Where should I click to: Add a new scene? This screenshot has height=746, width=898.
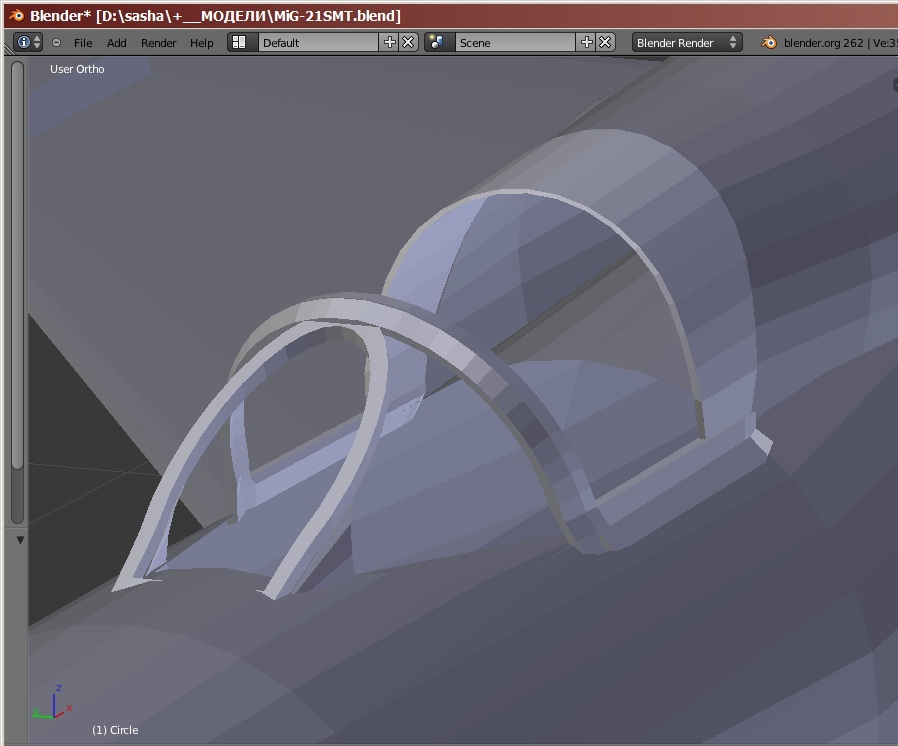click(x=586, y=42)
